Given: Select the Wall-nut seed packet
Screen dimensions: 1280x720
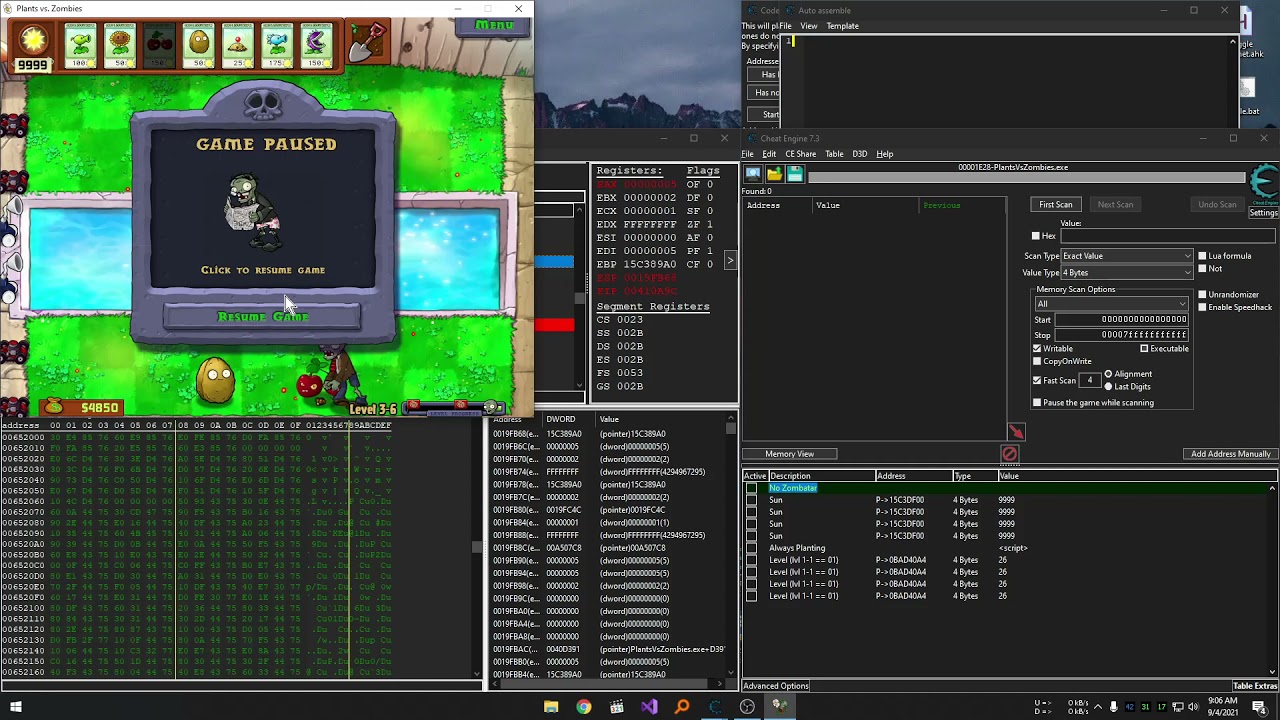Looking at the screenshot, I should 198,46.
